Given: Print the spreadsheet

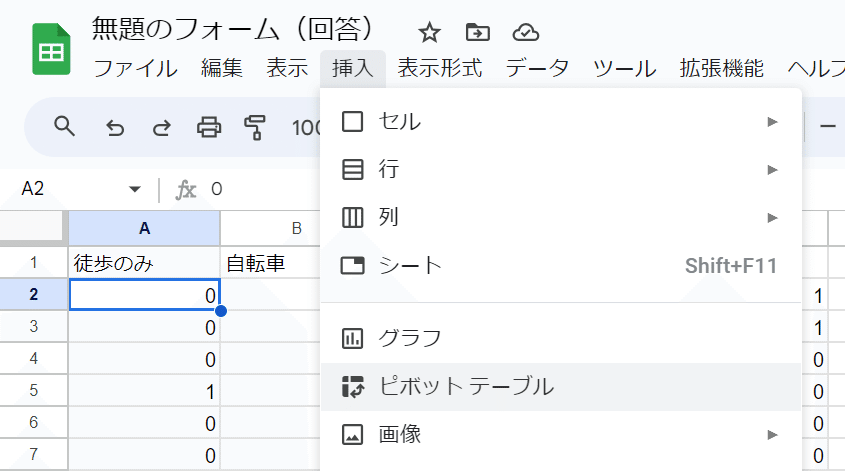Looking at the screenshot, I should pyautogui.click(x=208, y=127).
